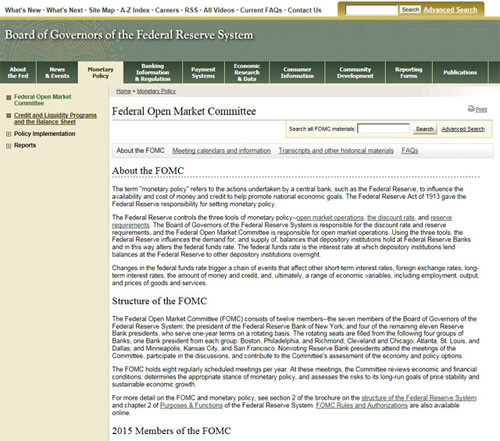The image size is (500, 441).
Task: Follow the reserve requirements link
Action: tap(441, 218)
